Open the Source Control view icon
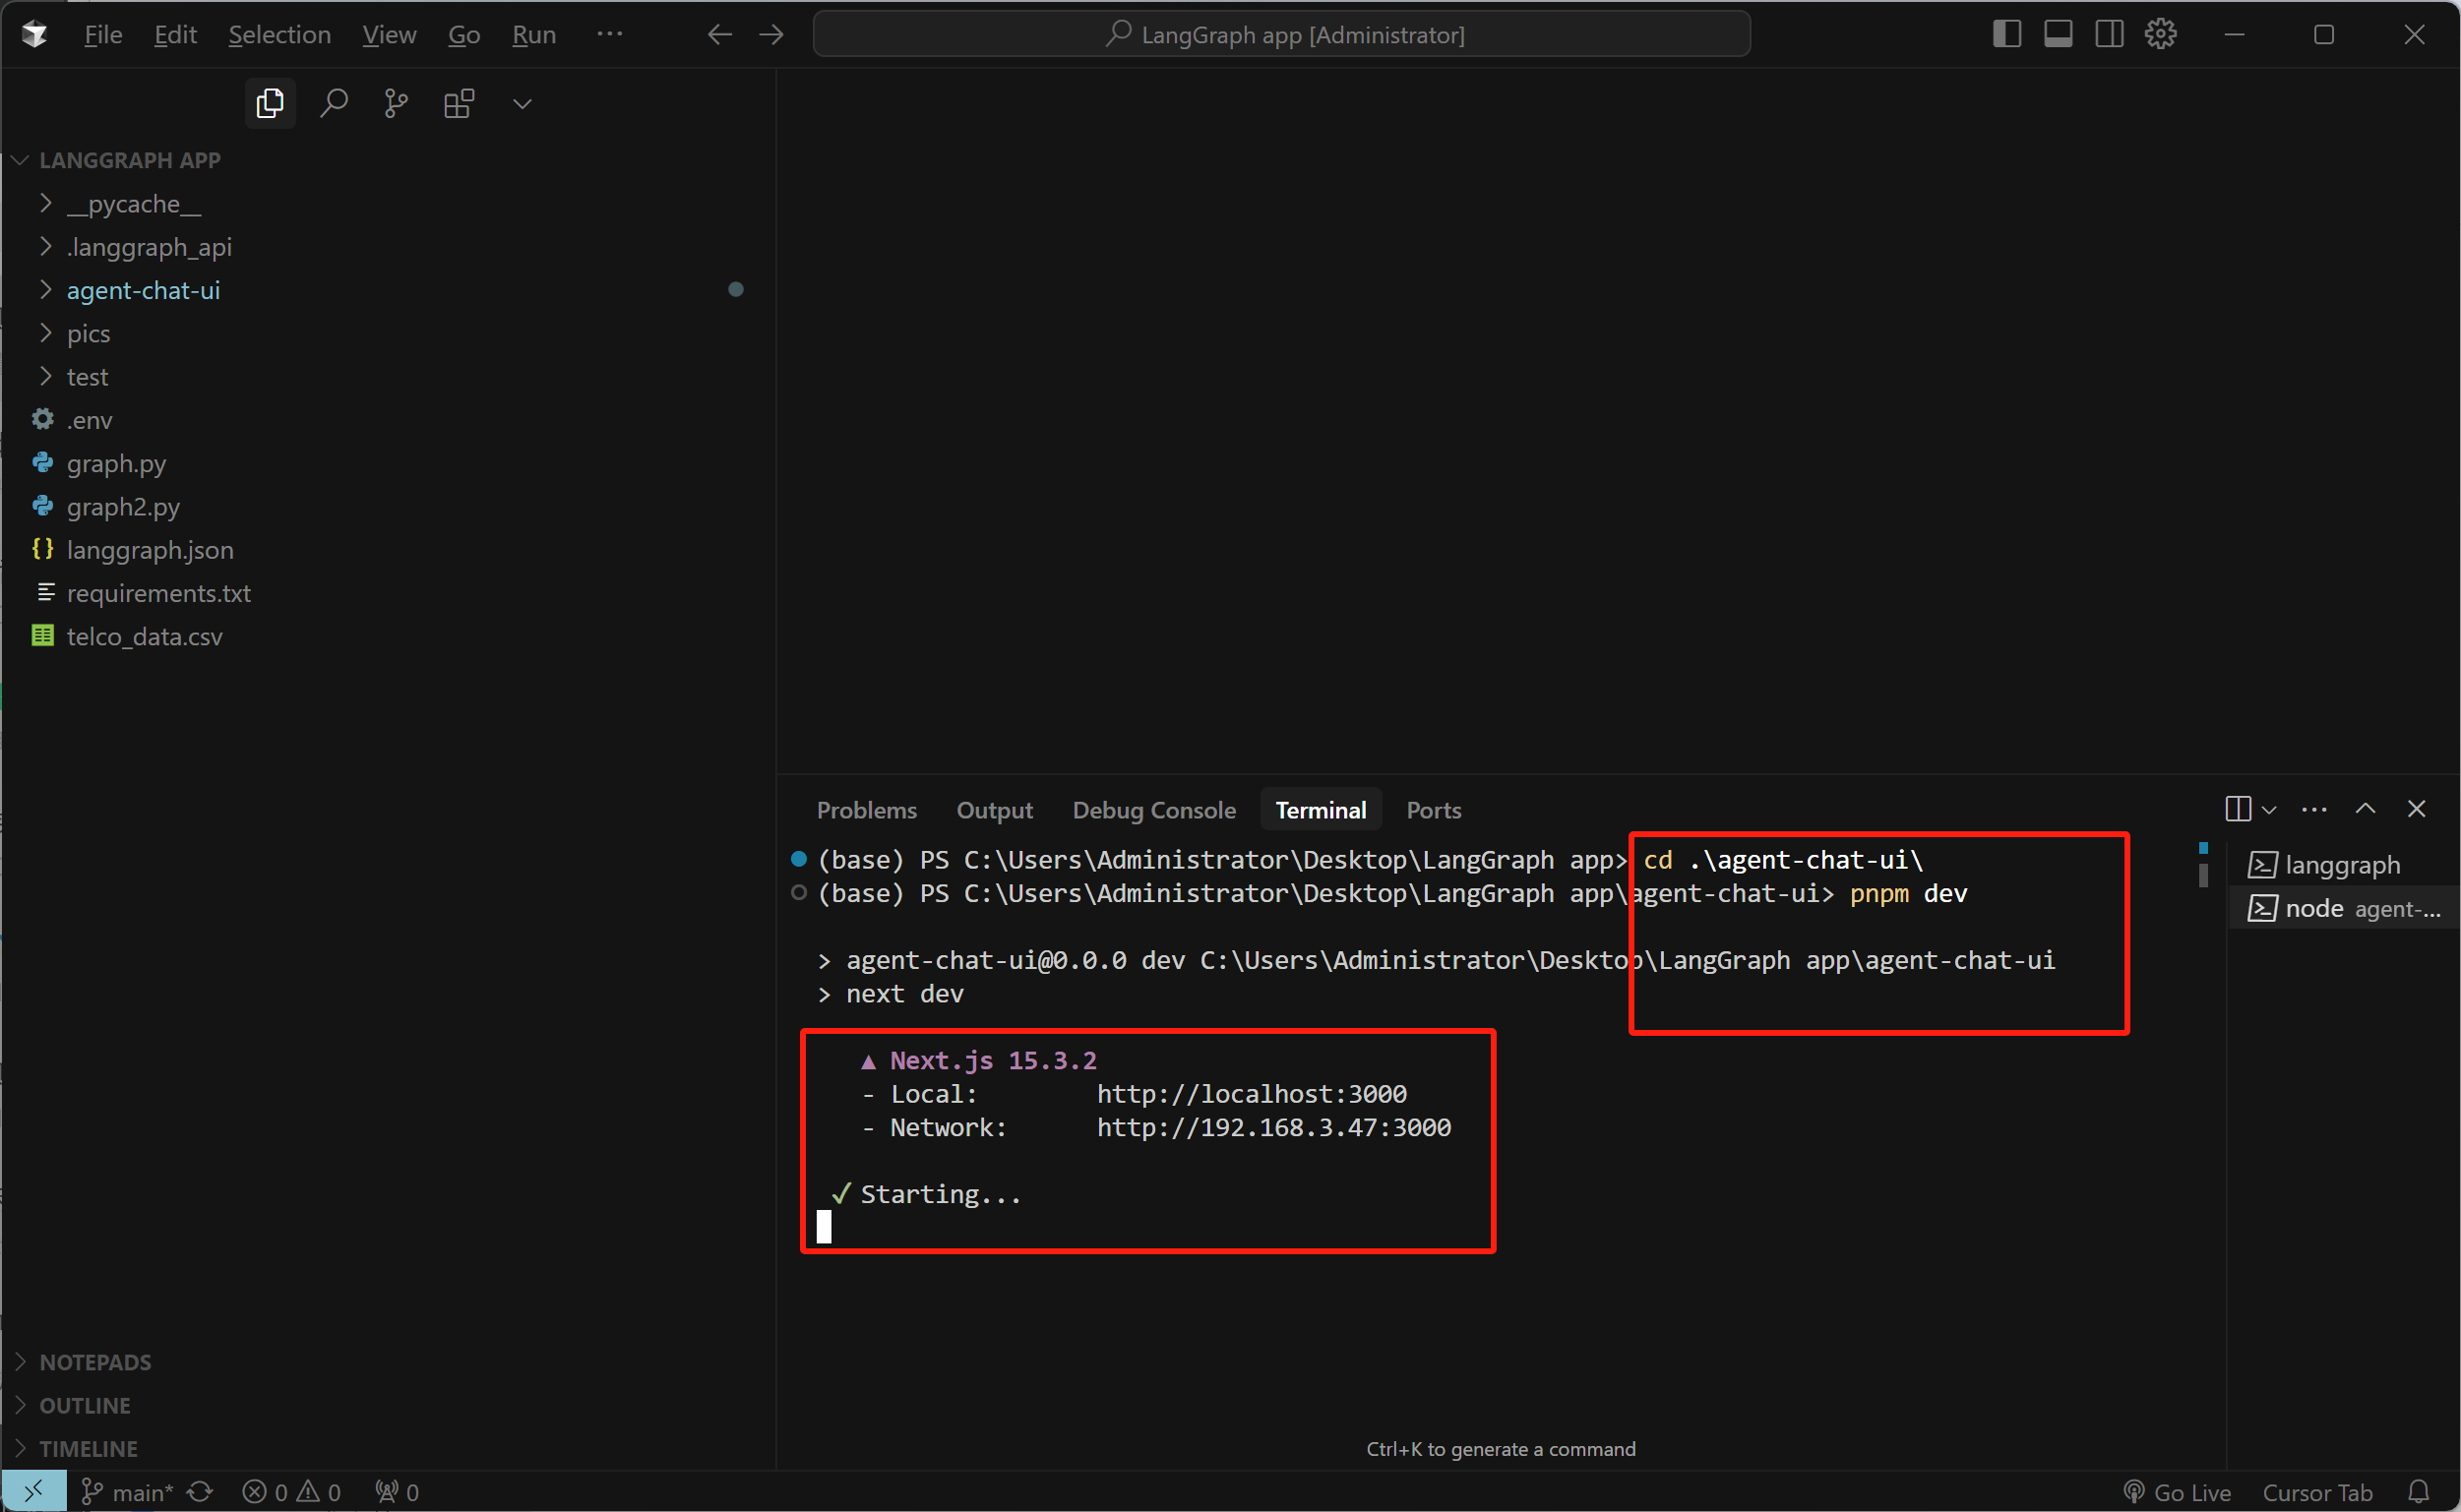Image resolution: width=2461 pixels, height=1512 pixels. pyautogui.click(x=396, y=103)
